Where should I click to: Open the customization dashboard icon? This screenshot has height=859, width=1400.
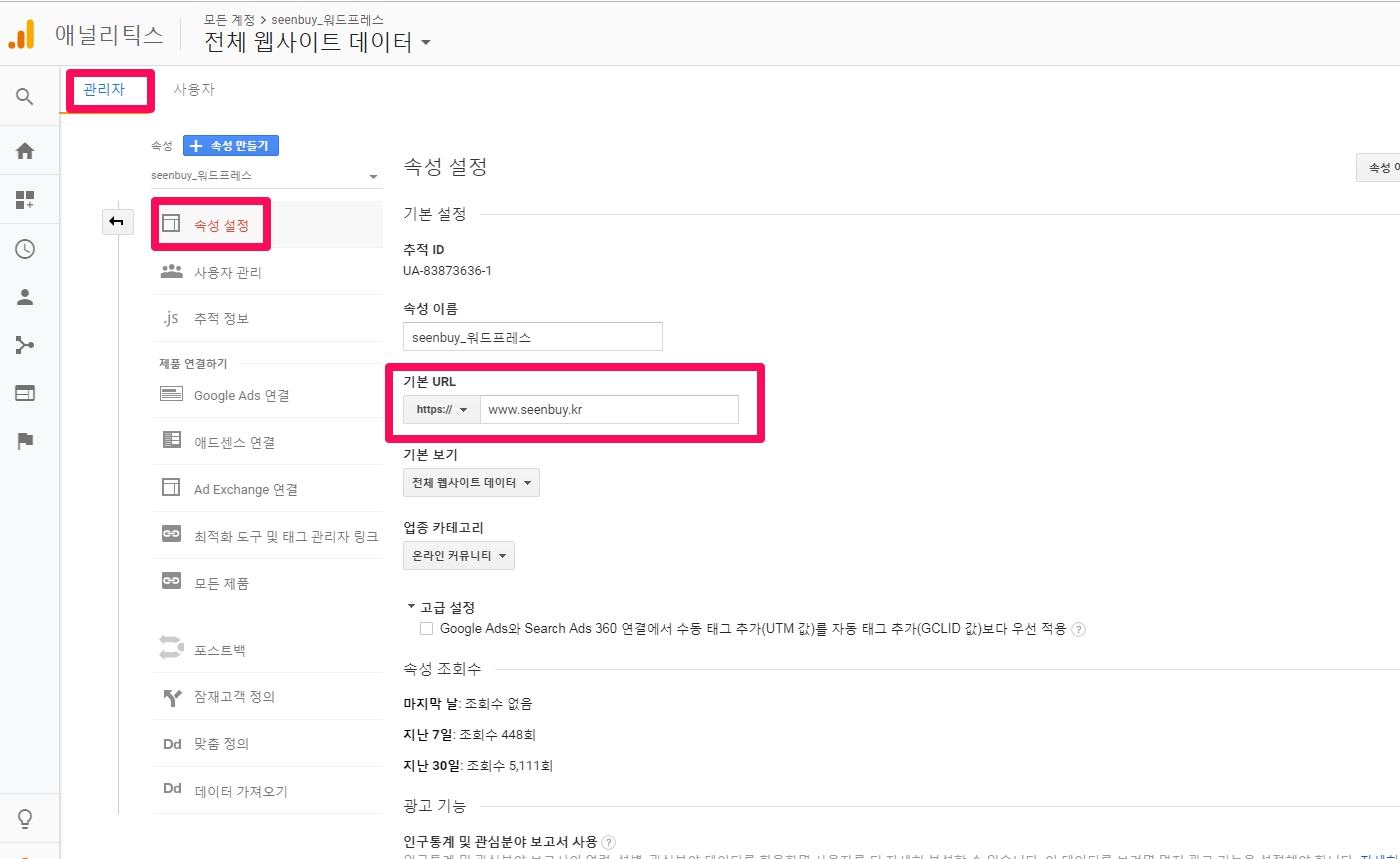pyautogui.click(x=25, y=200)
